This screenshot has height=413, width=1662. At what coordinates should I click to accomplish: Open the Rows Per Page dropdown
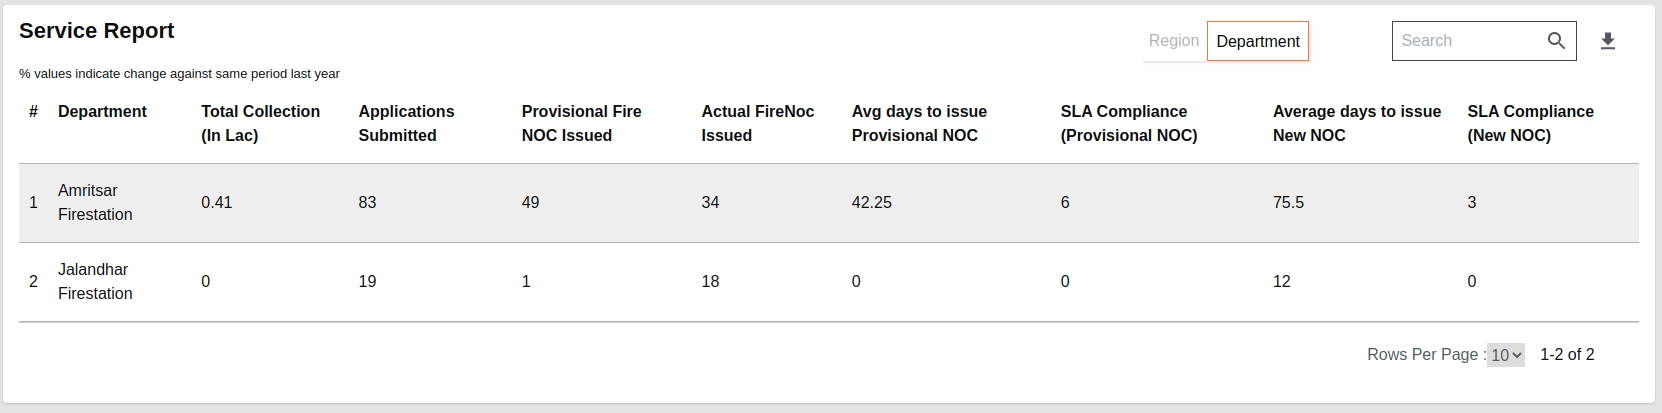tap(1505, 355)
